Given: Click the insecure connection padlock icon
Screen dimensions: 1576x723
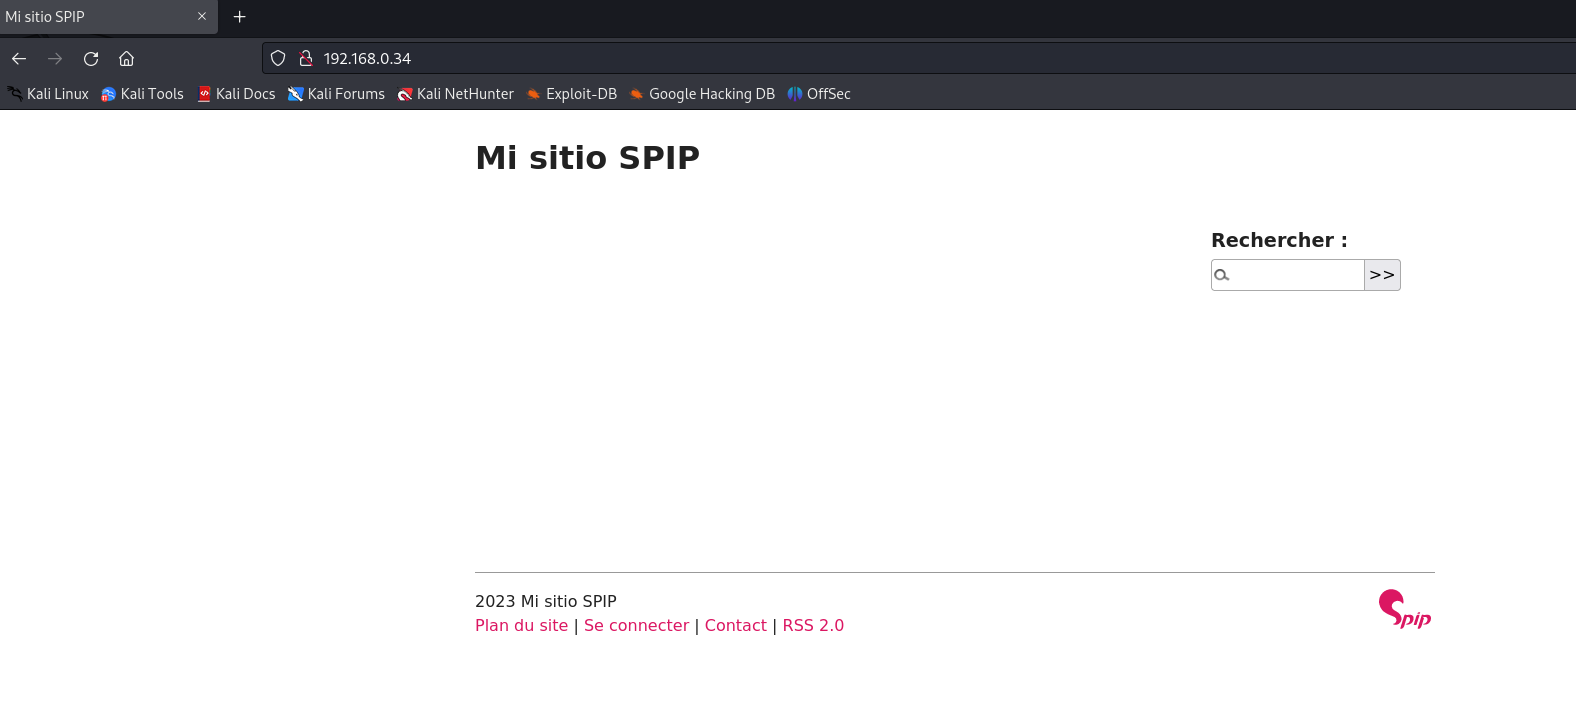Looking at the screenshot, I should point(306,58).
